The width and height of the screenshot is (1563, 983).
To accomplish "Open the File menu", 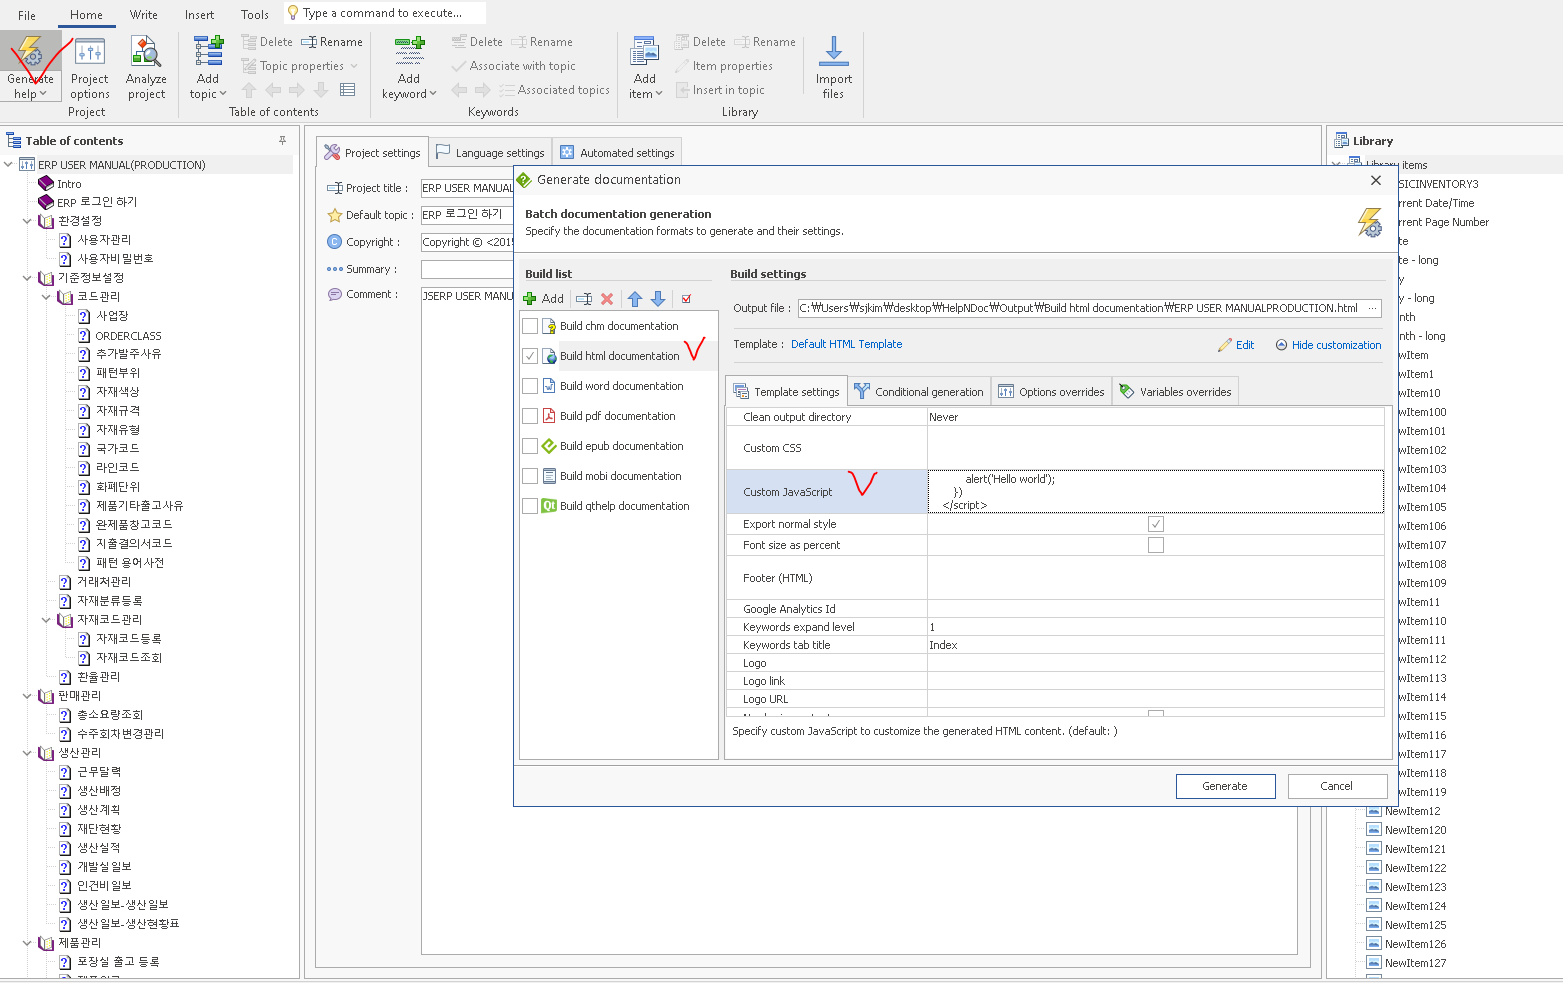I will [27, 15].
